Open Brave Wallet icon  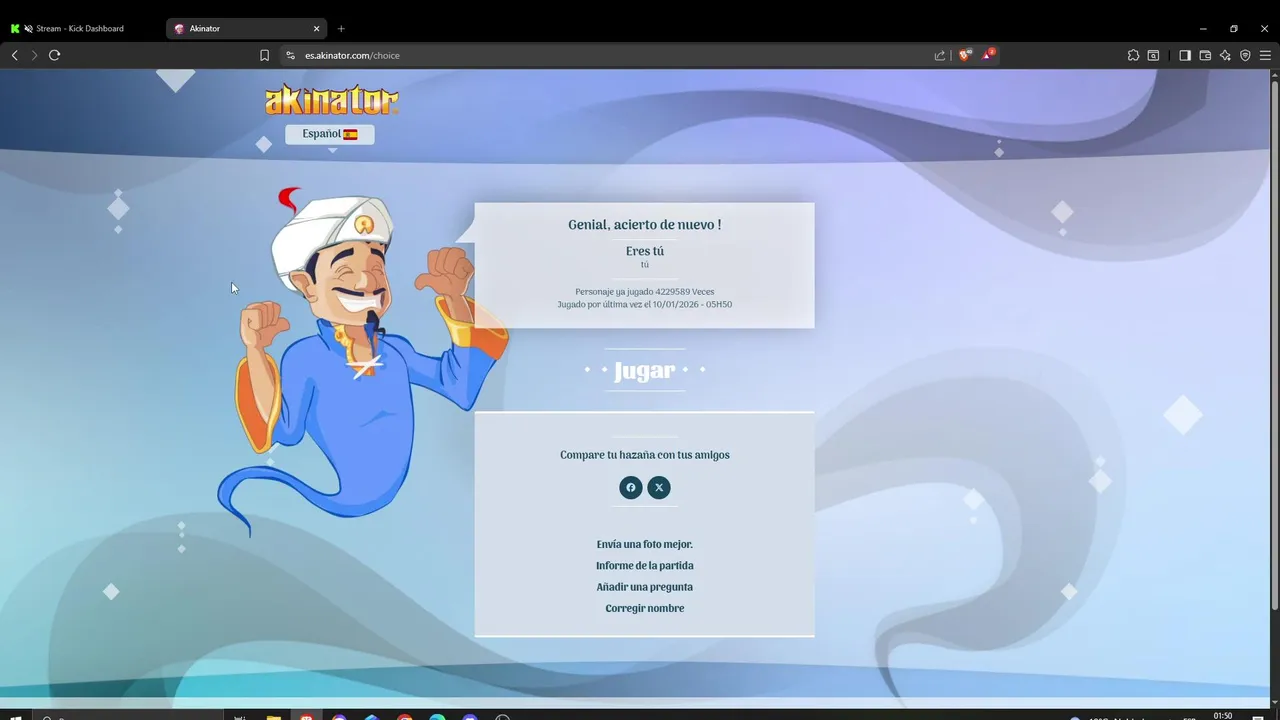[1205, 55]
